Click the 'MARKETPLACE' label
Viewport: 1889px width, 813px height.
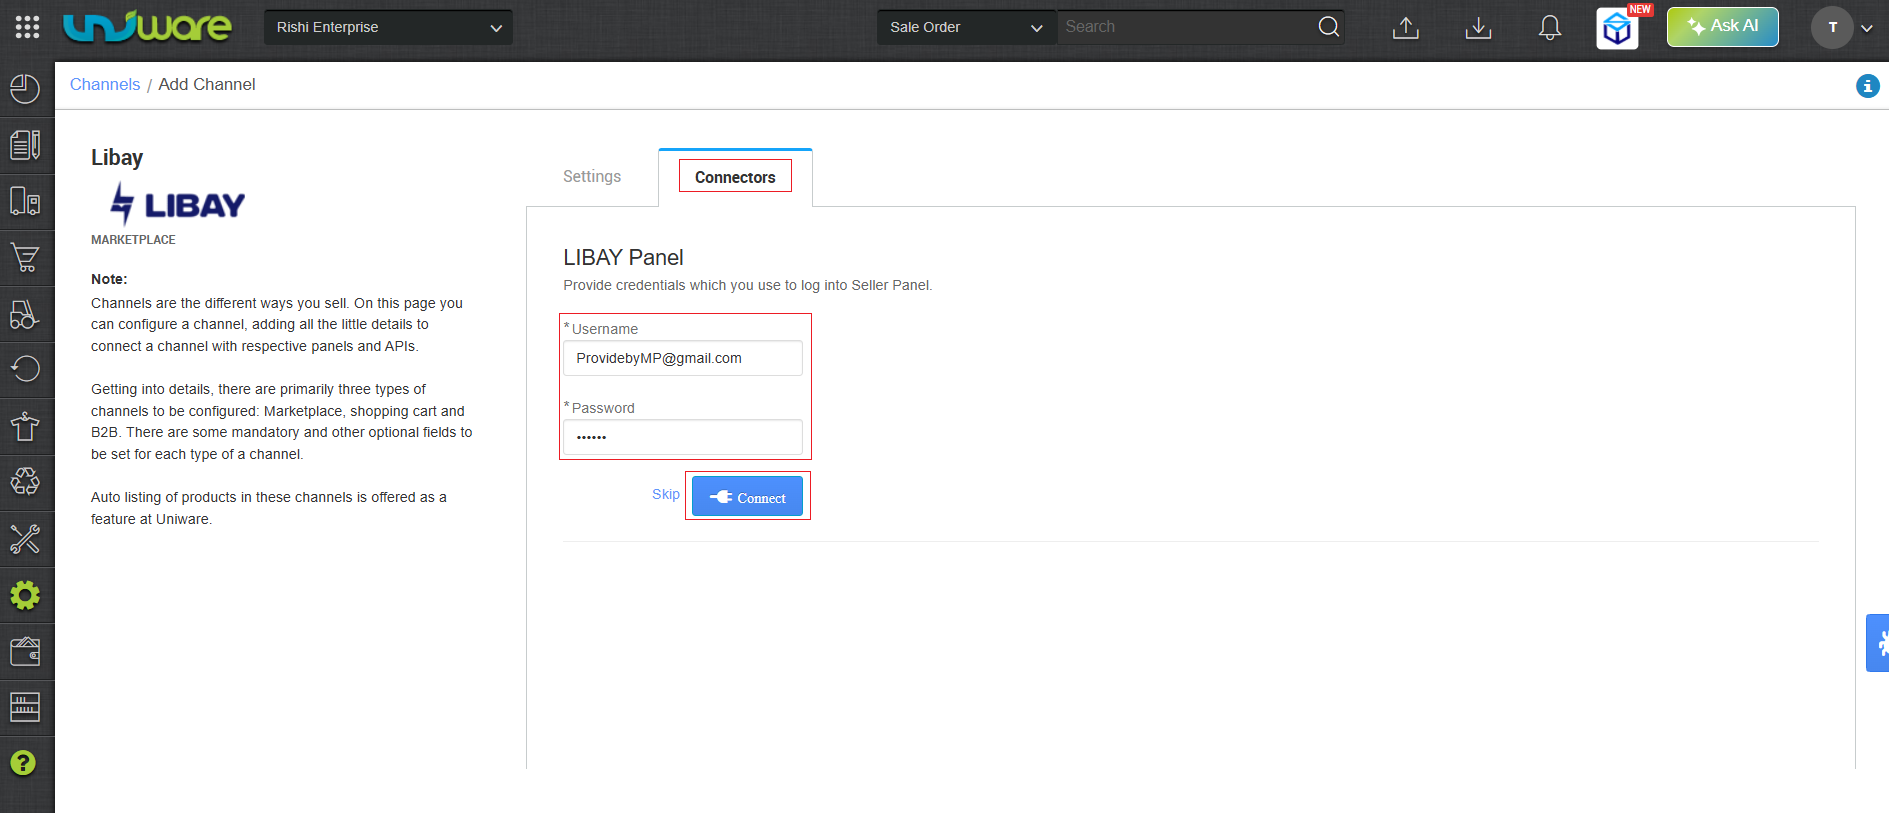[133, 240]
